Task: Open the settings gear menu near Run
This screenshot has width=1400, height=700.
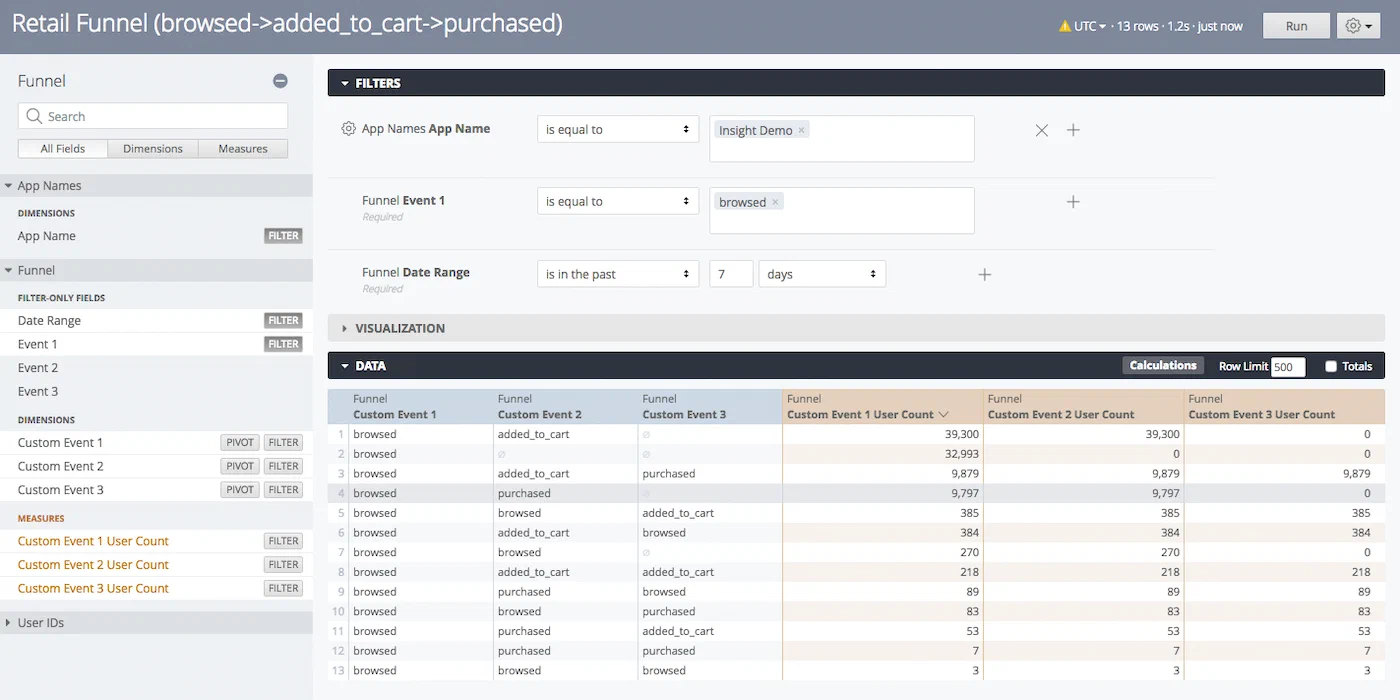Action: 1358,26
